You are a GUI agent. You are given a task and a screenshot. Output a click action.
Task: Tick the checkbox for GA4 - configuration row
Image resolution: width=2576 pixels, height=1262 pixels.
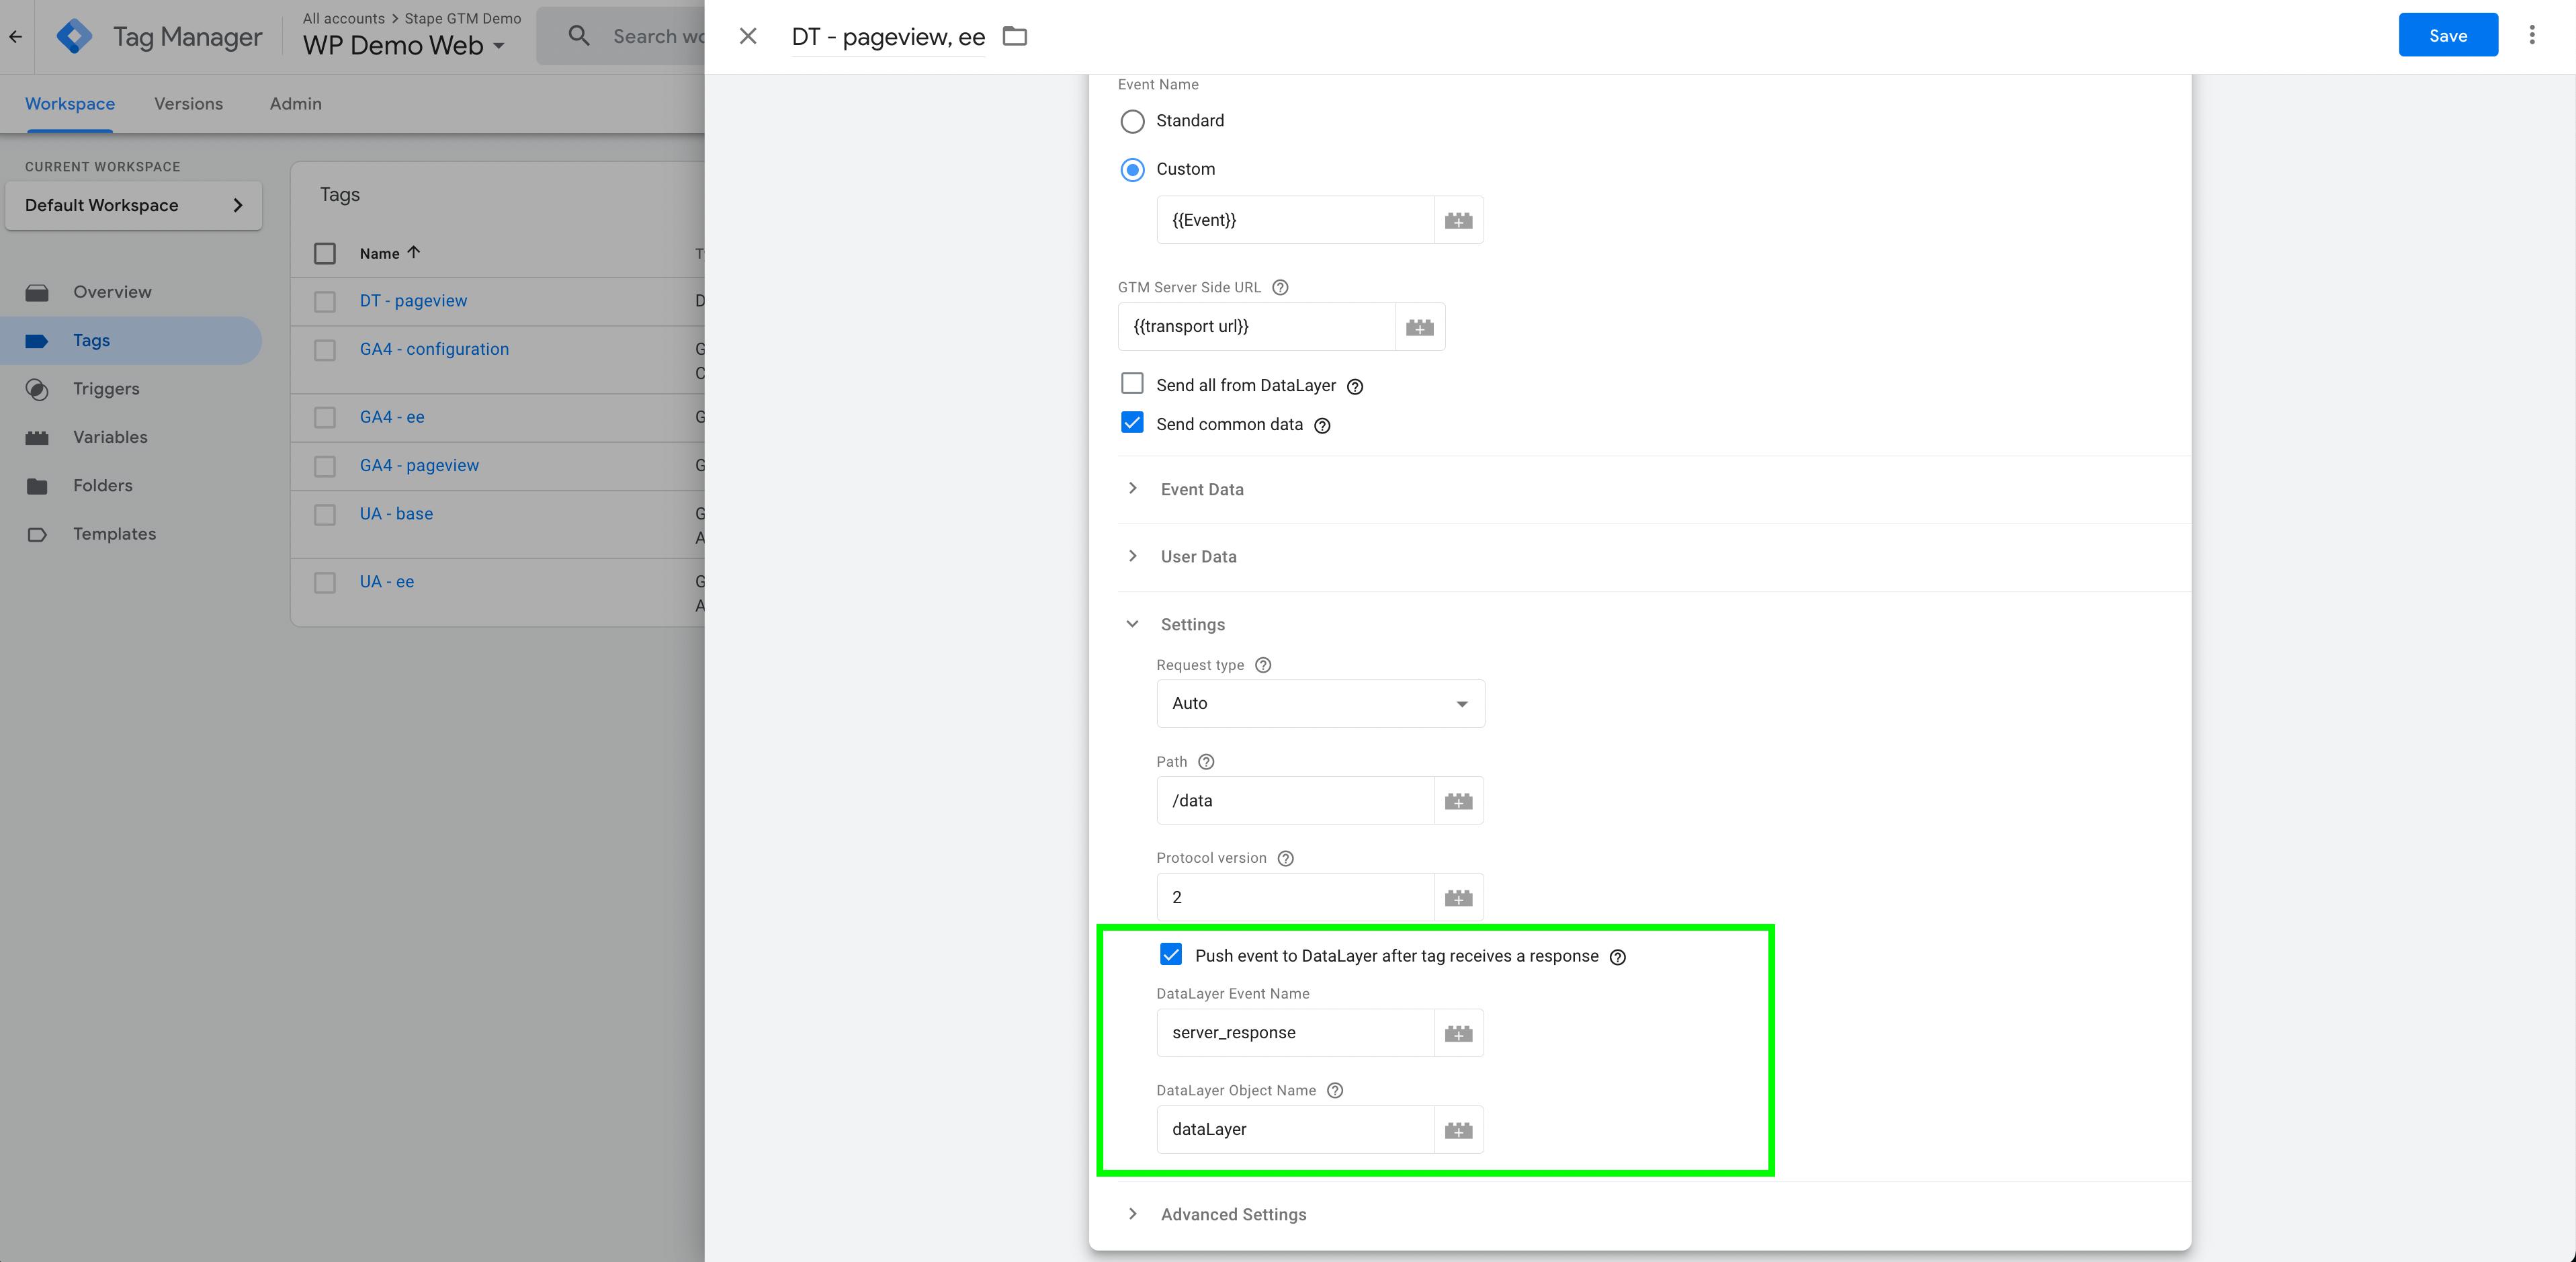pos(325,350)
